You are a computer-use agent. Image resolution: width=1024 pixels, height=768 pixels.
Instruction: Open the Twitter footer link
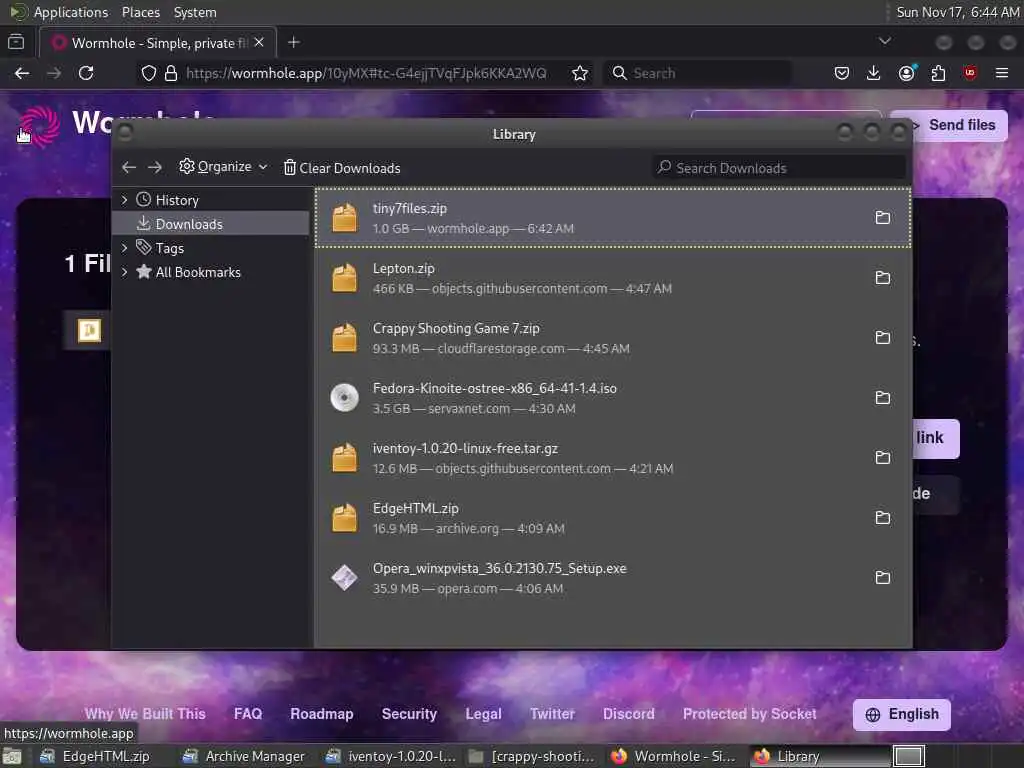[x=552, y=714]
